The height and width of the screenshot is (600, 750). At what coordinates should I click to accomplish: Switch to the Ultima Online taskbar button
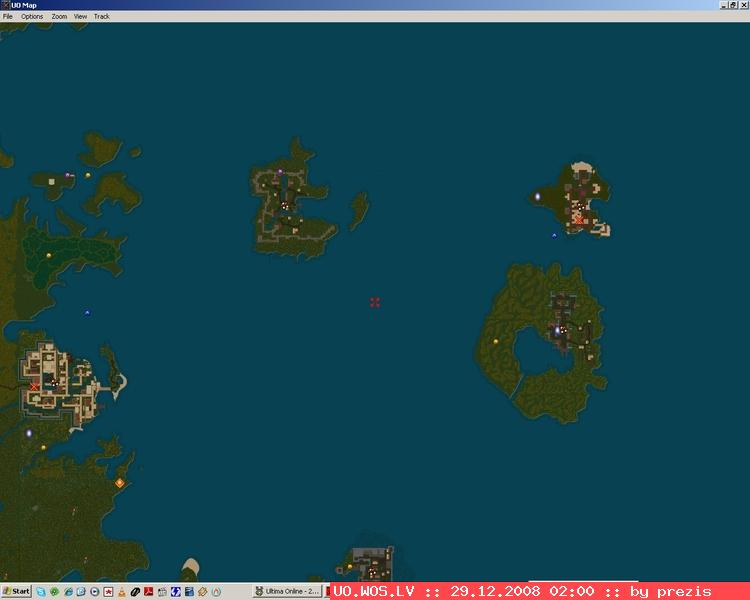tap(288, 591)
